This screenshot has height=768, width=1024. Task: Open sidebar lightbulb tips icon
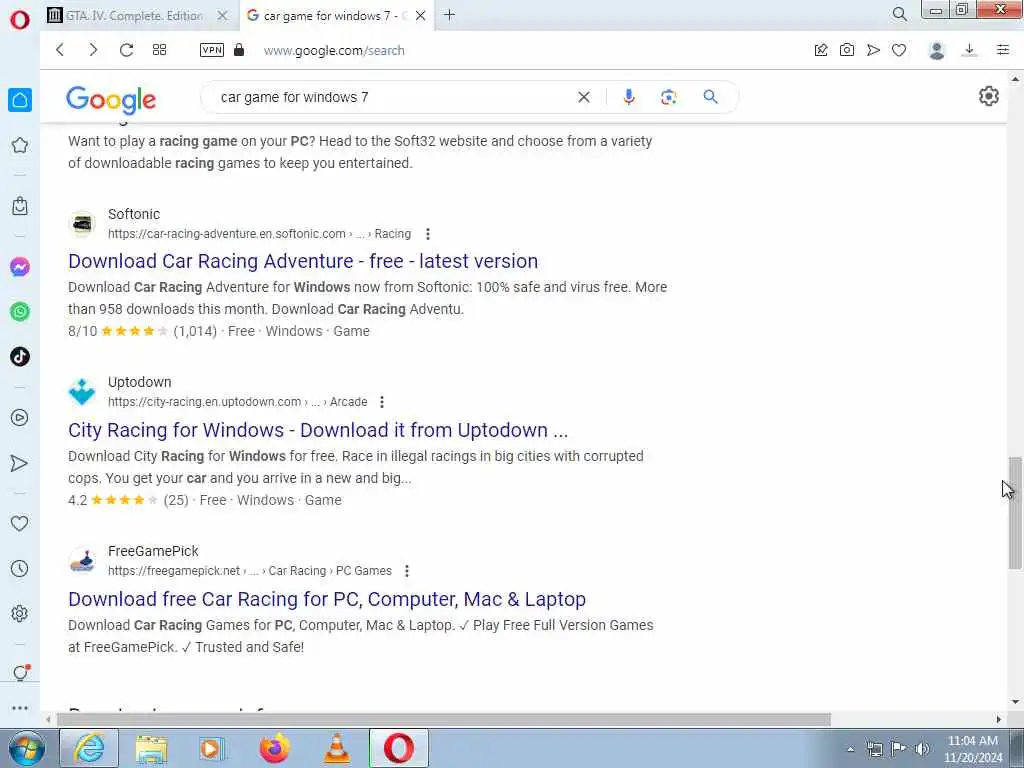pos(20,672)
